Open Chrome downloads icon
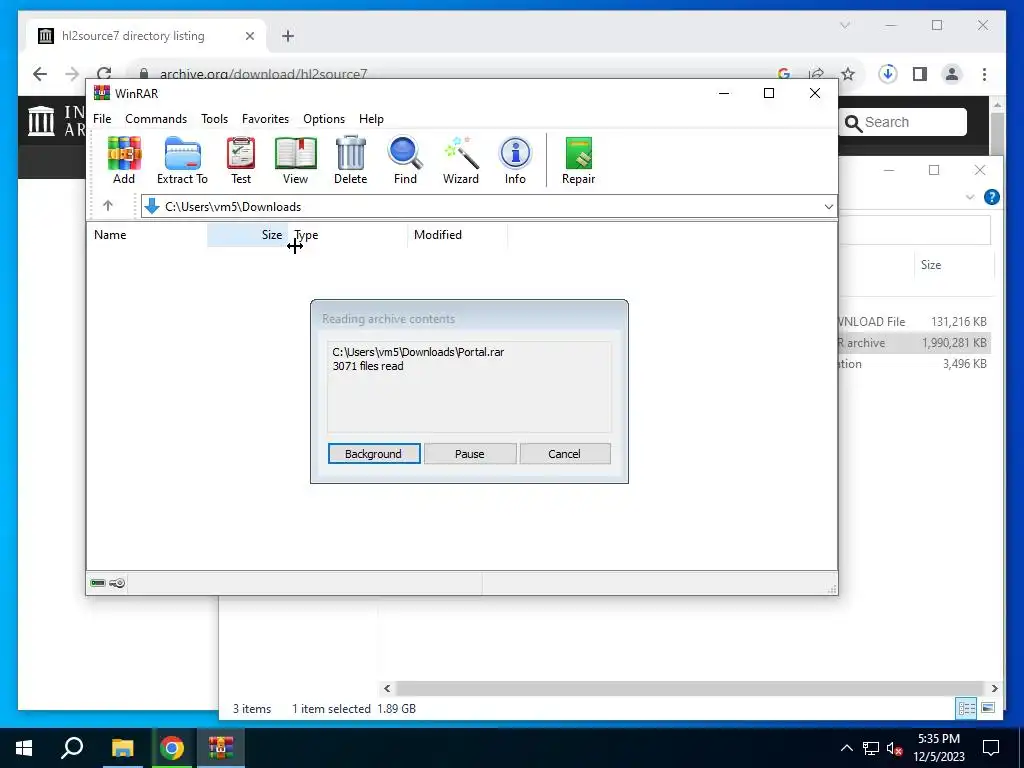1024x768 pixels. 887,74
